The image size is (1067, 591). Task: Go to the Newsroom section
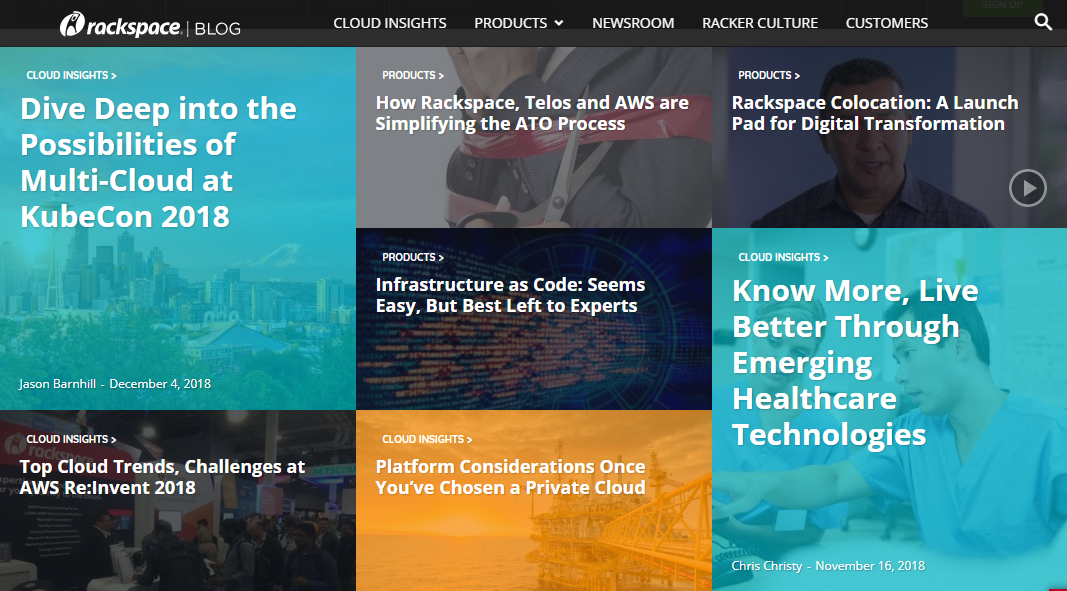(x=633, y=23)
